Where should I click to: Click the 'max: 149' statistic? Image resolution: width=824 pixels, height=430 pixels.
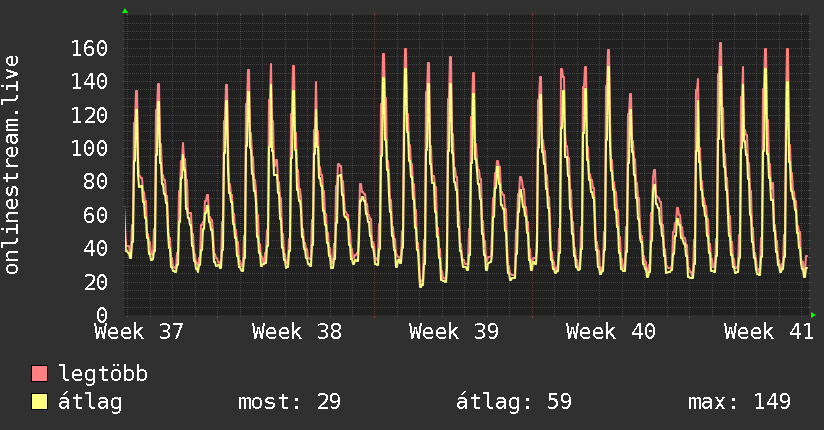739,402
